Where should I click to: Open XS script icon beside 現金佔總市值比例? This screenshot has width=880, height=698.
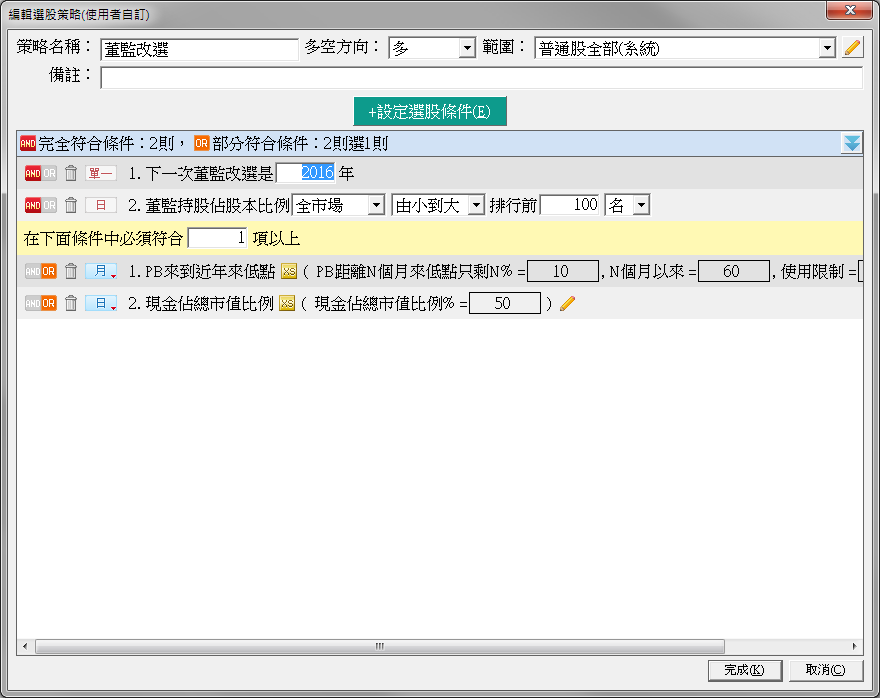287,303
